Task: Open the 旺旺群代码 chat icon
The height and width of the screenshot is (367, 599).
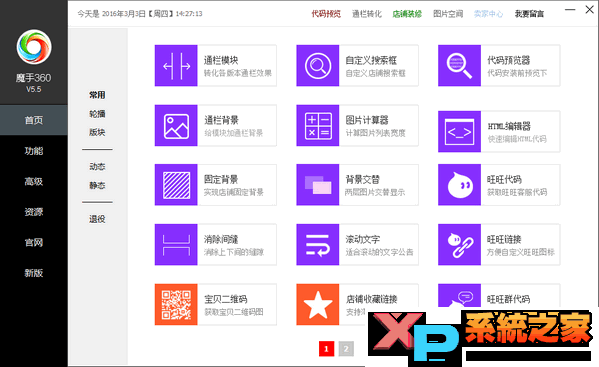Action: click(x=460, y=296)
